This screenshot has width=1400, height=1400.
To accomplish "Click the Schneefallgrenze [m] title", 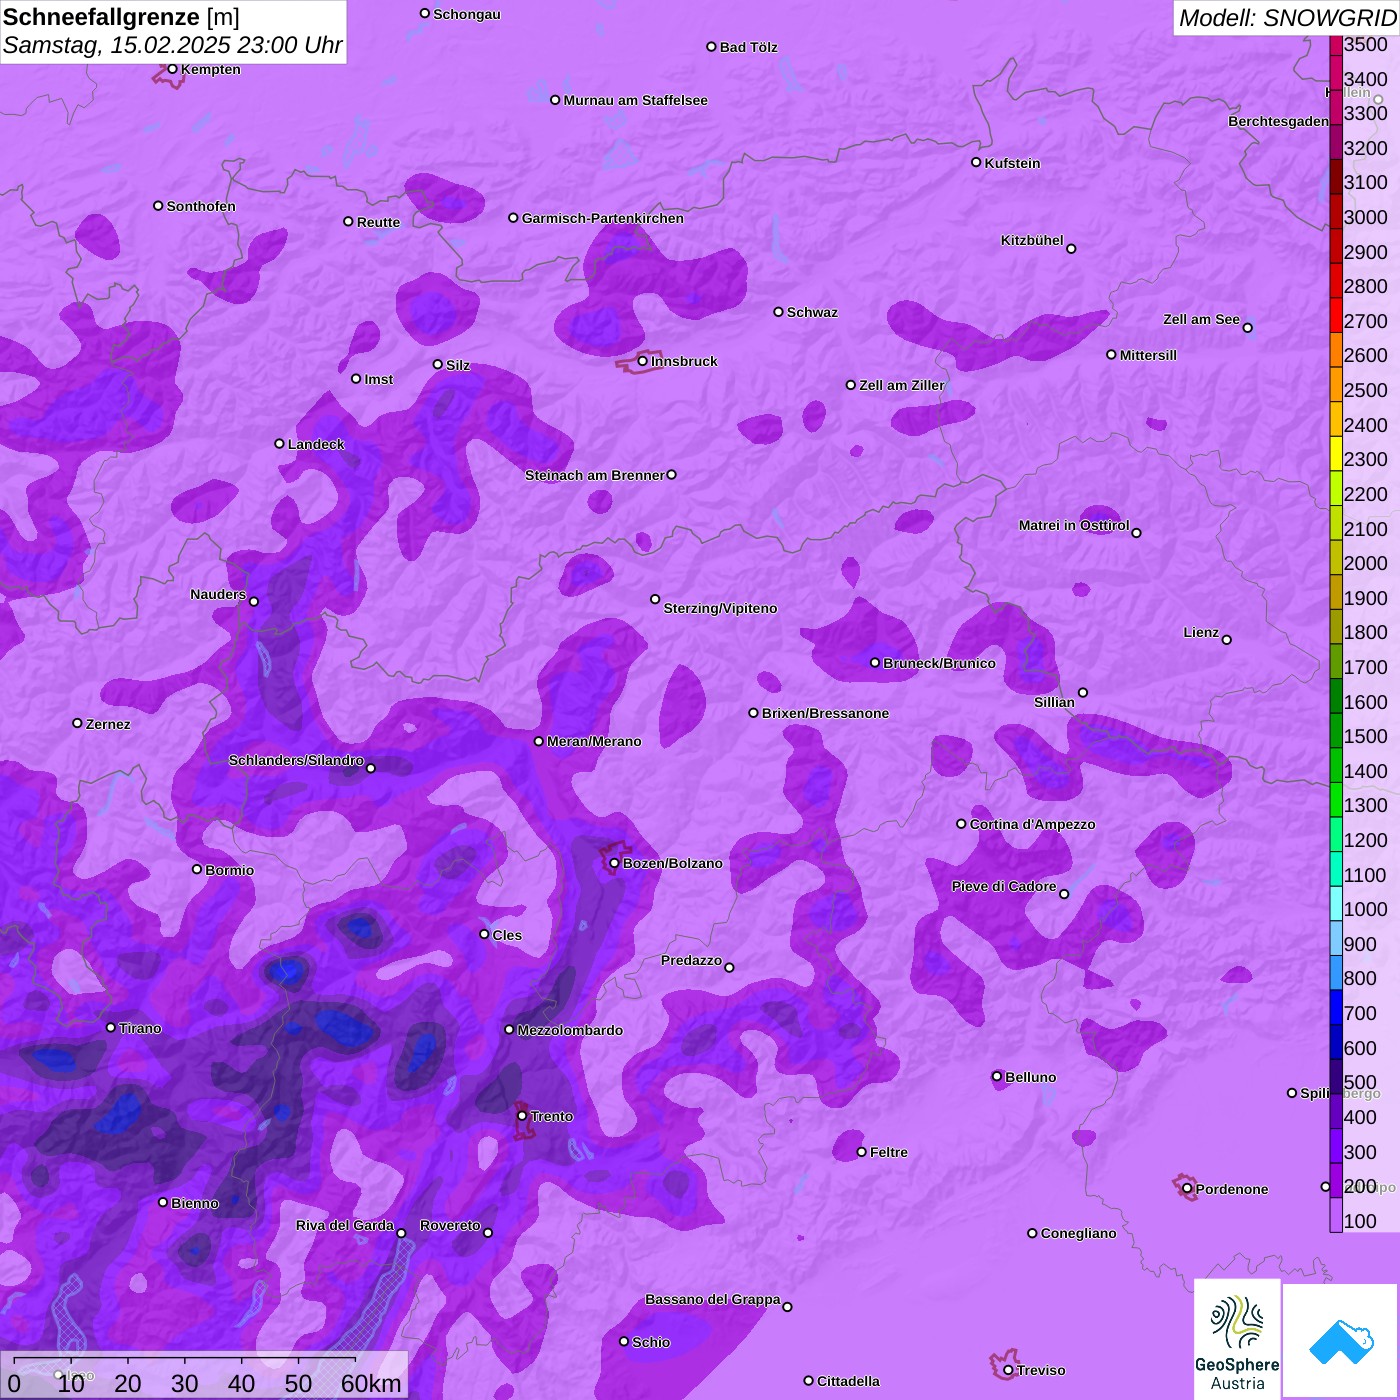I will tap(121, 17).
